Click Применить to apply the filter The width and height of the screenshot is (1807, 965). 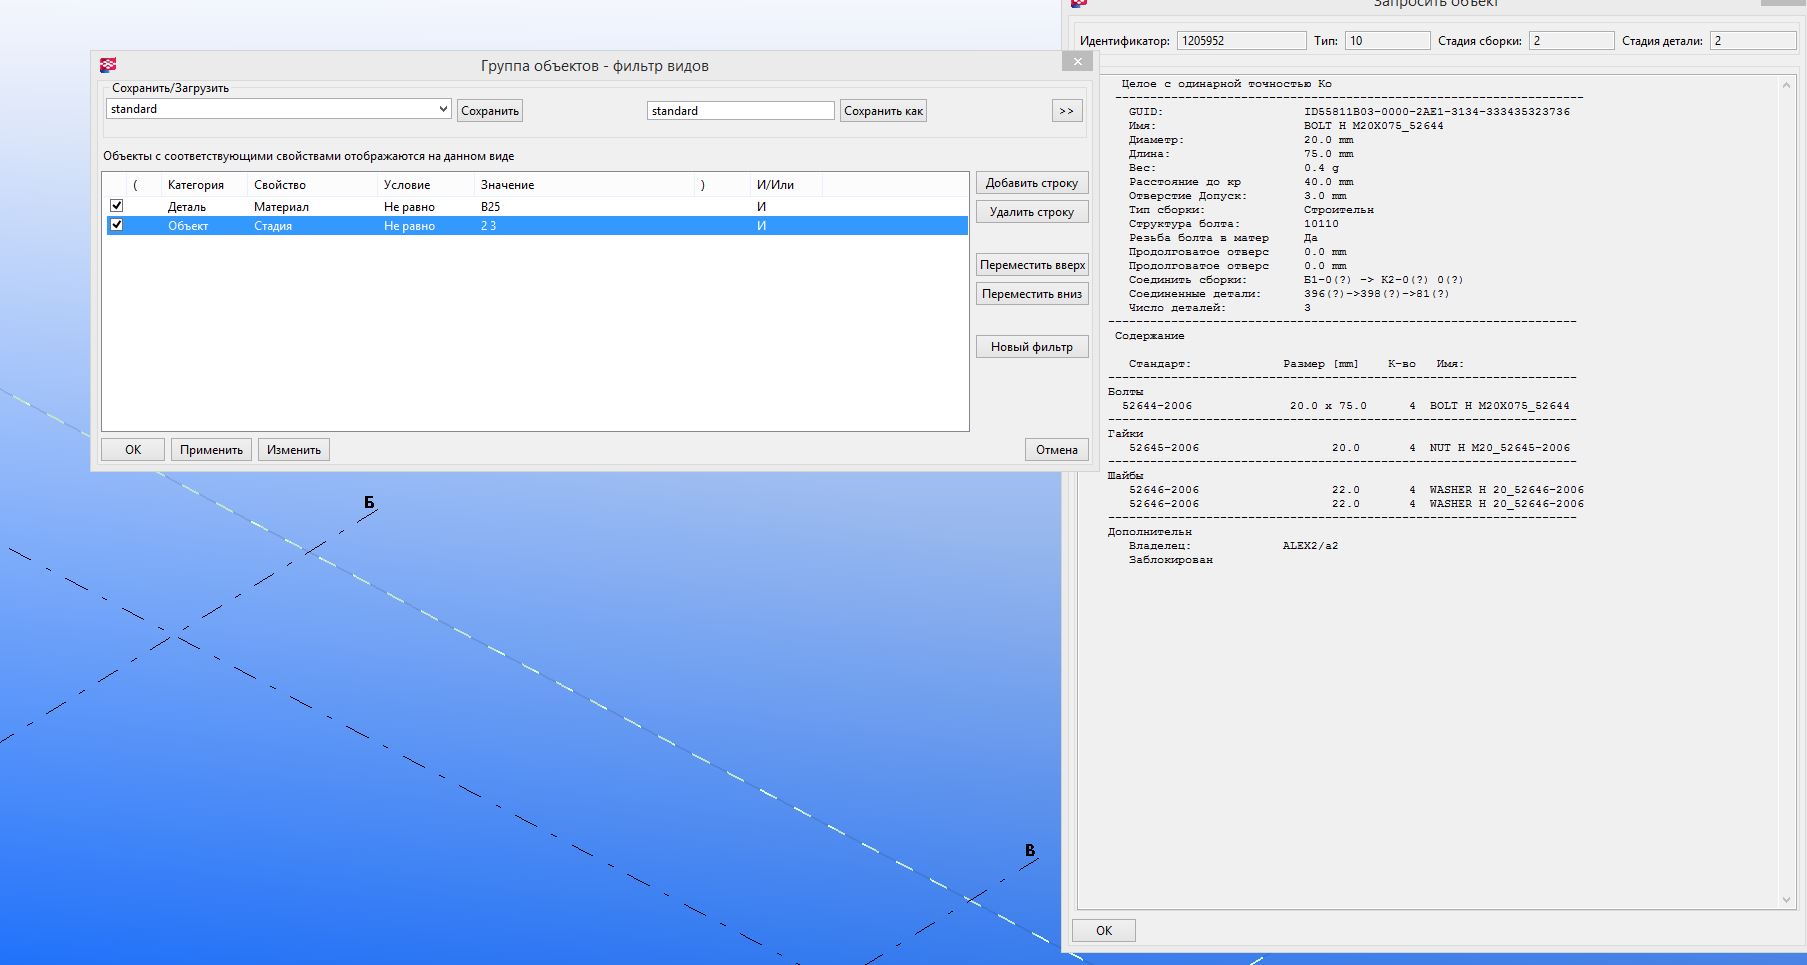point(211,450)
